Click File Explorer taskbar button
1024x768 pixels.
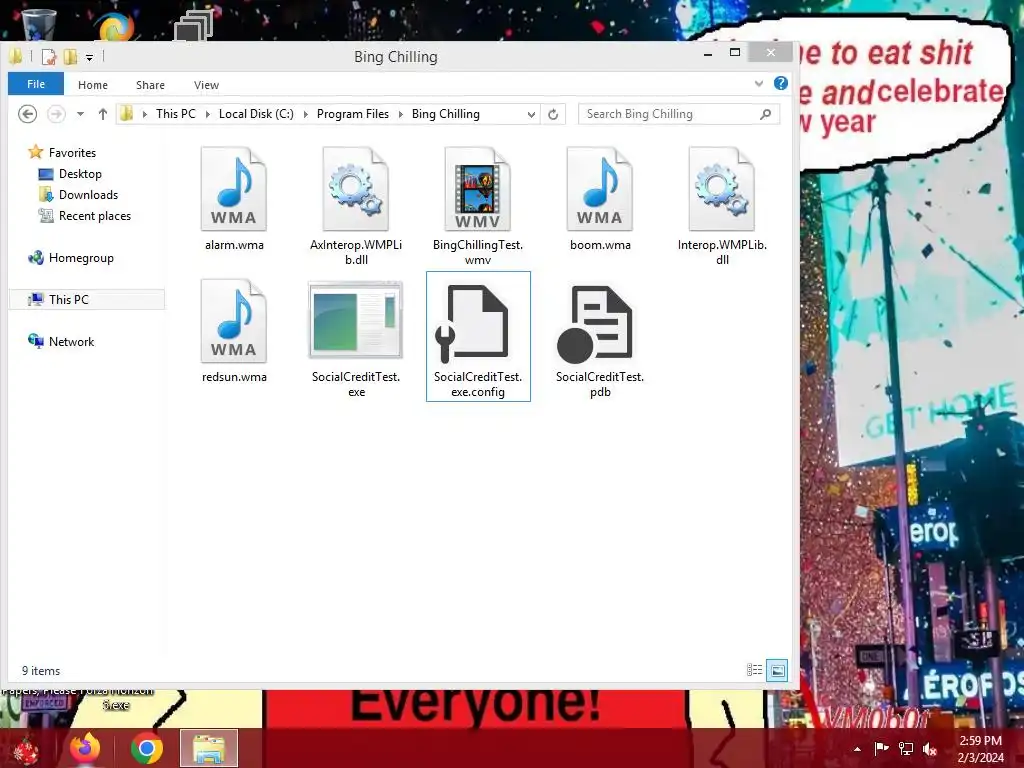tap(209, 748)
